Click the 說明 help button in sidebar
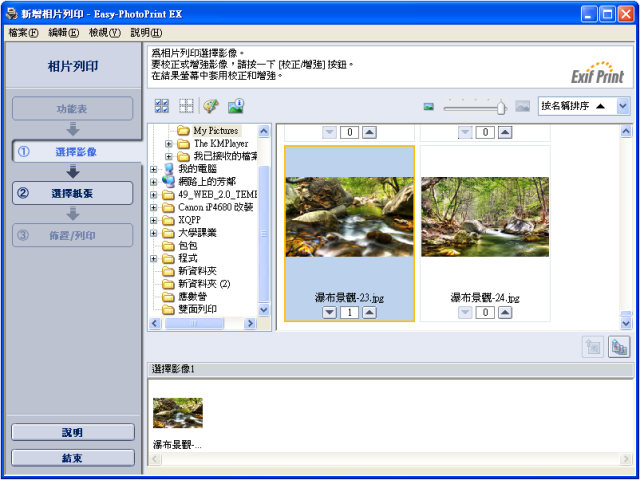640x480 pixels. coord(73,432)
